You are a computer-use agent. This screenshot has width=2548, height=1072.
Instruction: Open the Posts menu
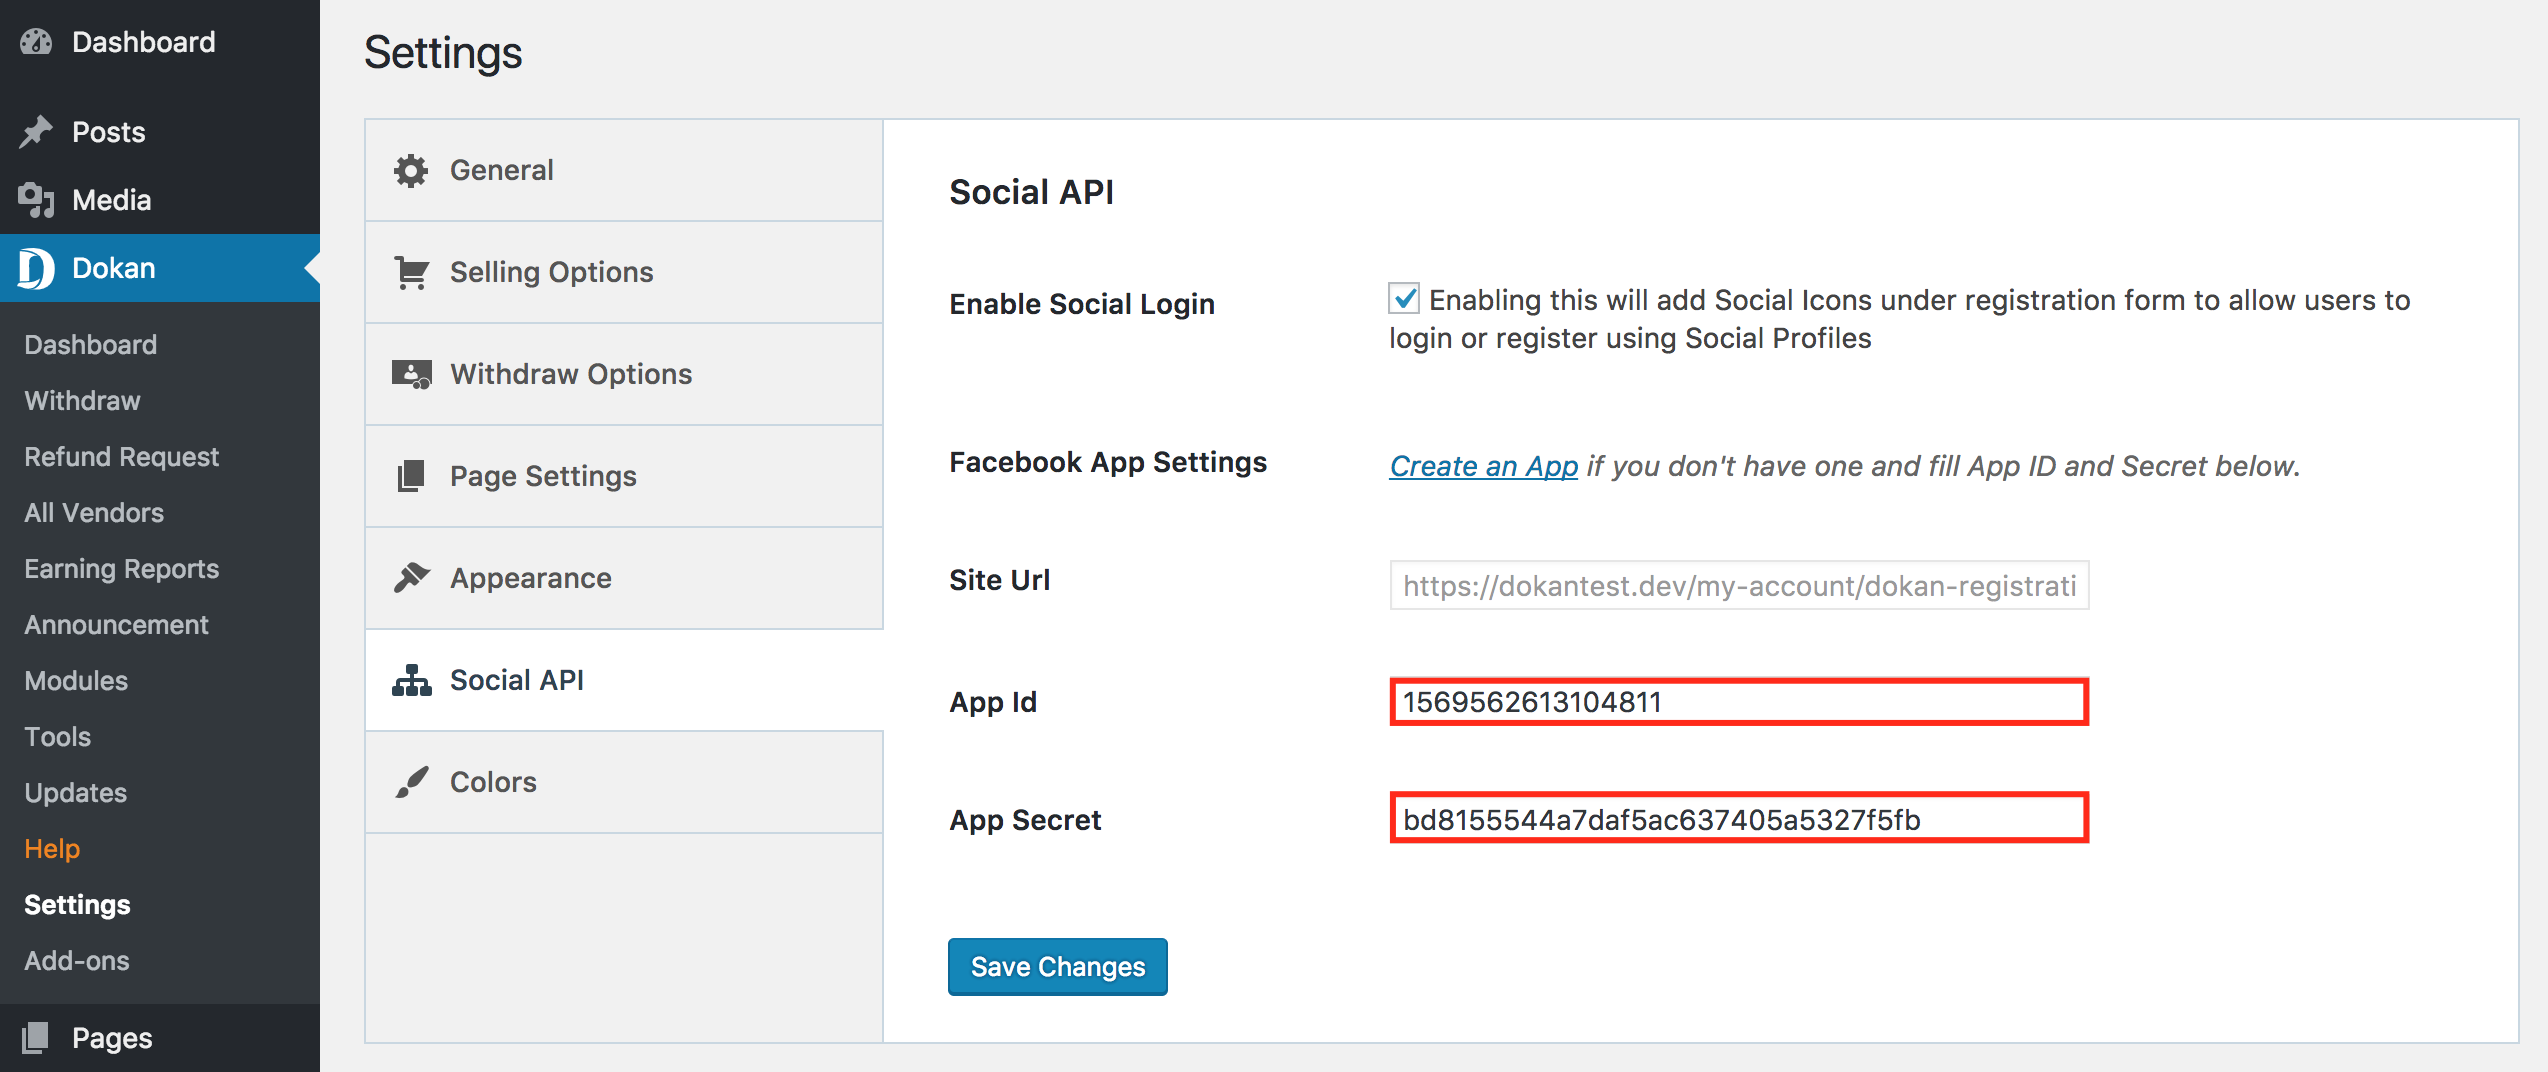click(x=160, y=132)
